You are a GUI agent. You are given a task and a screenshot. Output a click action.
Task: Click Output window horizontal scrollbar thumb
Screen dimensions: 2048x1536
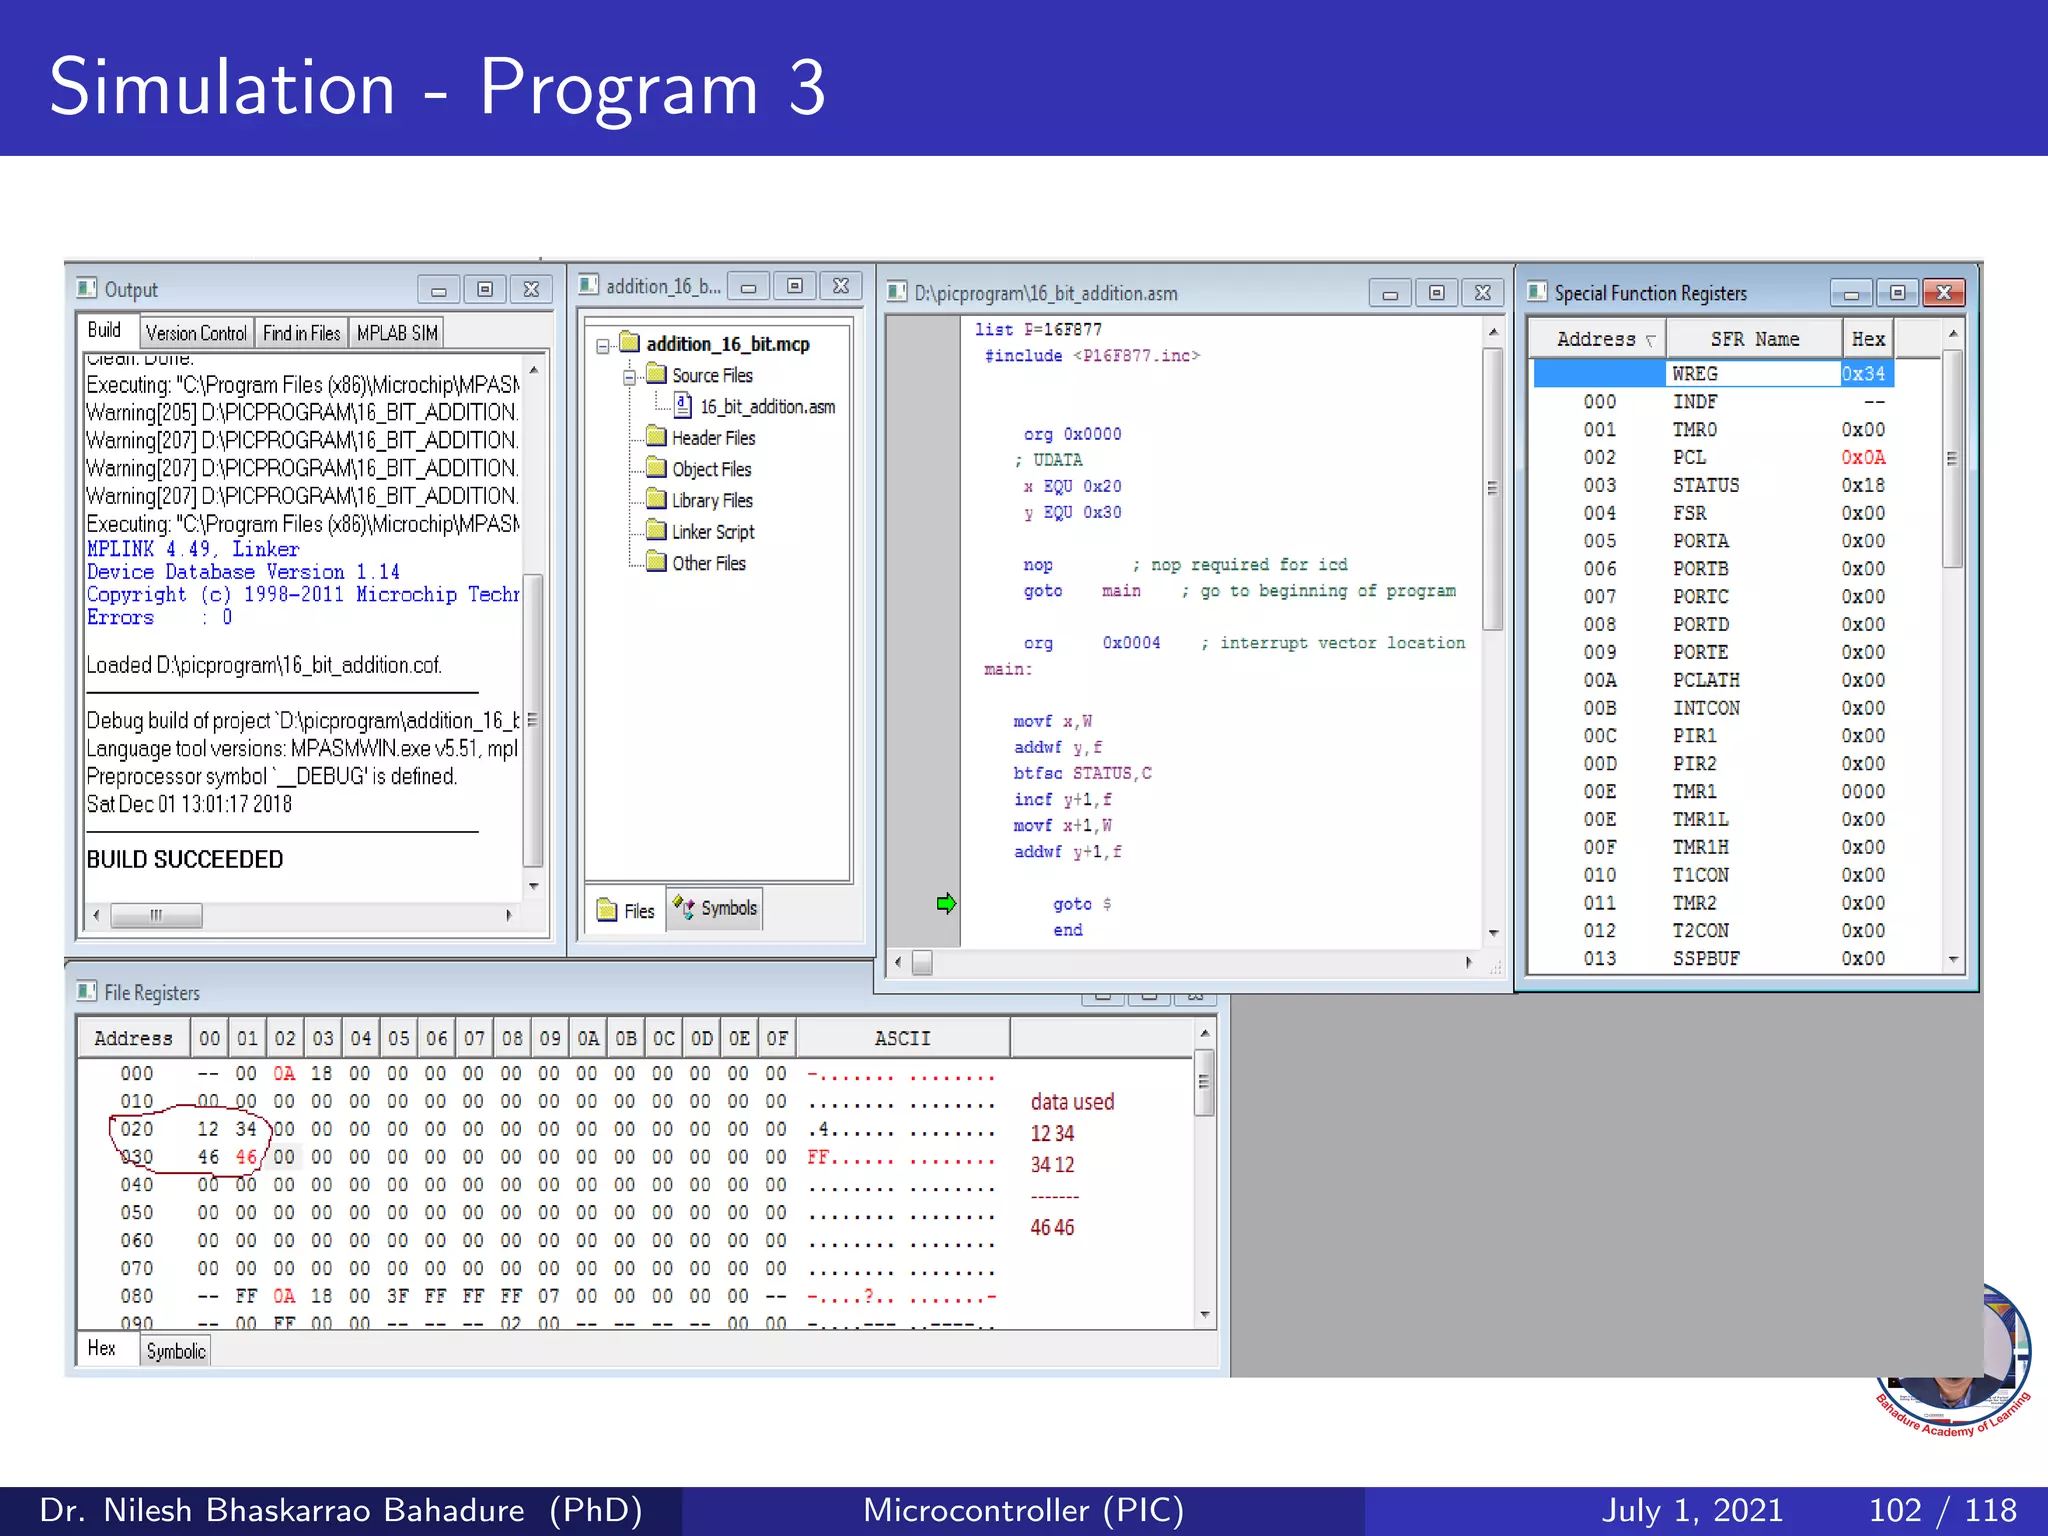[x=156, y=915]
